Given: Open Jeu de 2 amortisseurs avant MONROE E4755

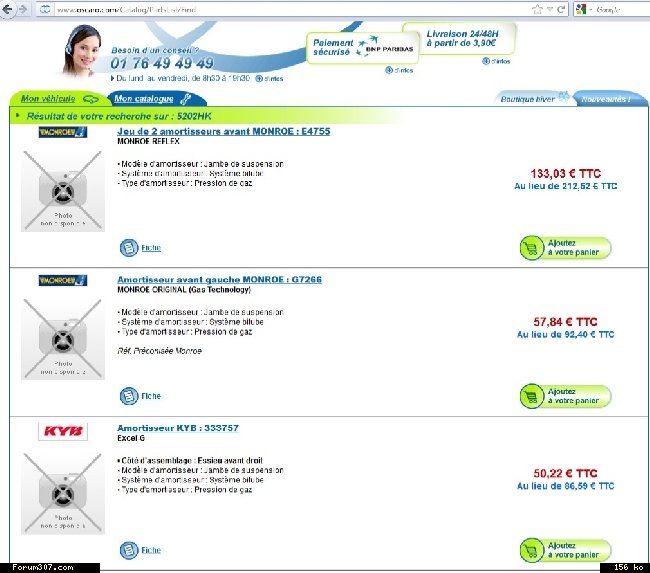Looking at the screenshot, I should coord(223,131).
